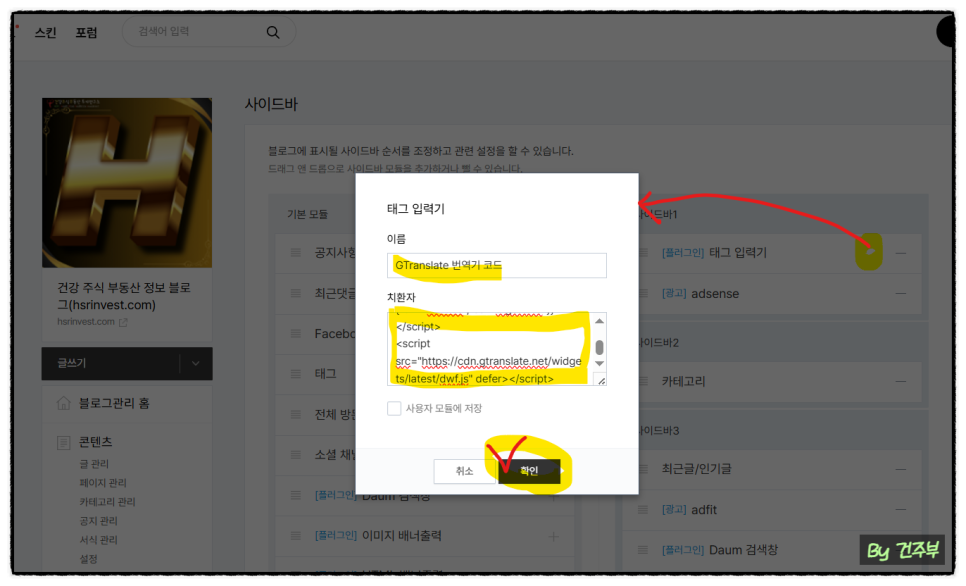Click the edit icon on 태그 입력기 row
Image resolution: width=966 pixels, height=586 pixels.
[870, 251]
